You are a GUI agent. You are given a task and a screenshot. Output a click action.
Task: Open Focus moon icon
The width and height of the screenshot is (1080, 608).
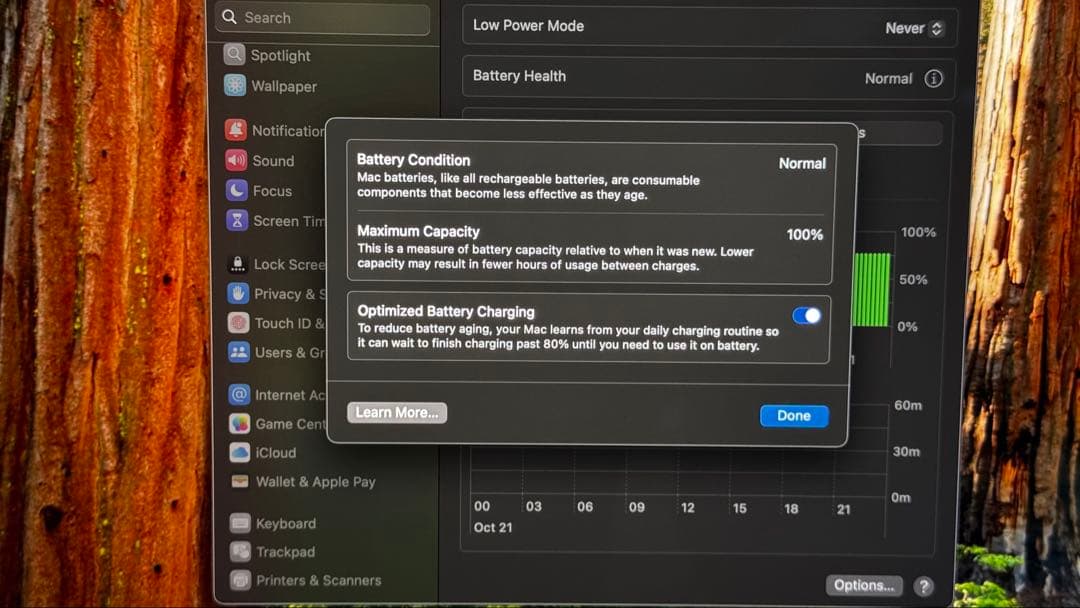point(236,190)
